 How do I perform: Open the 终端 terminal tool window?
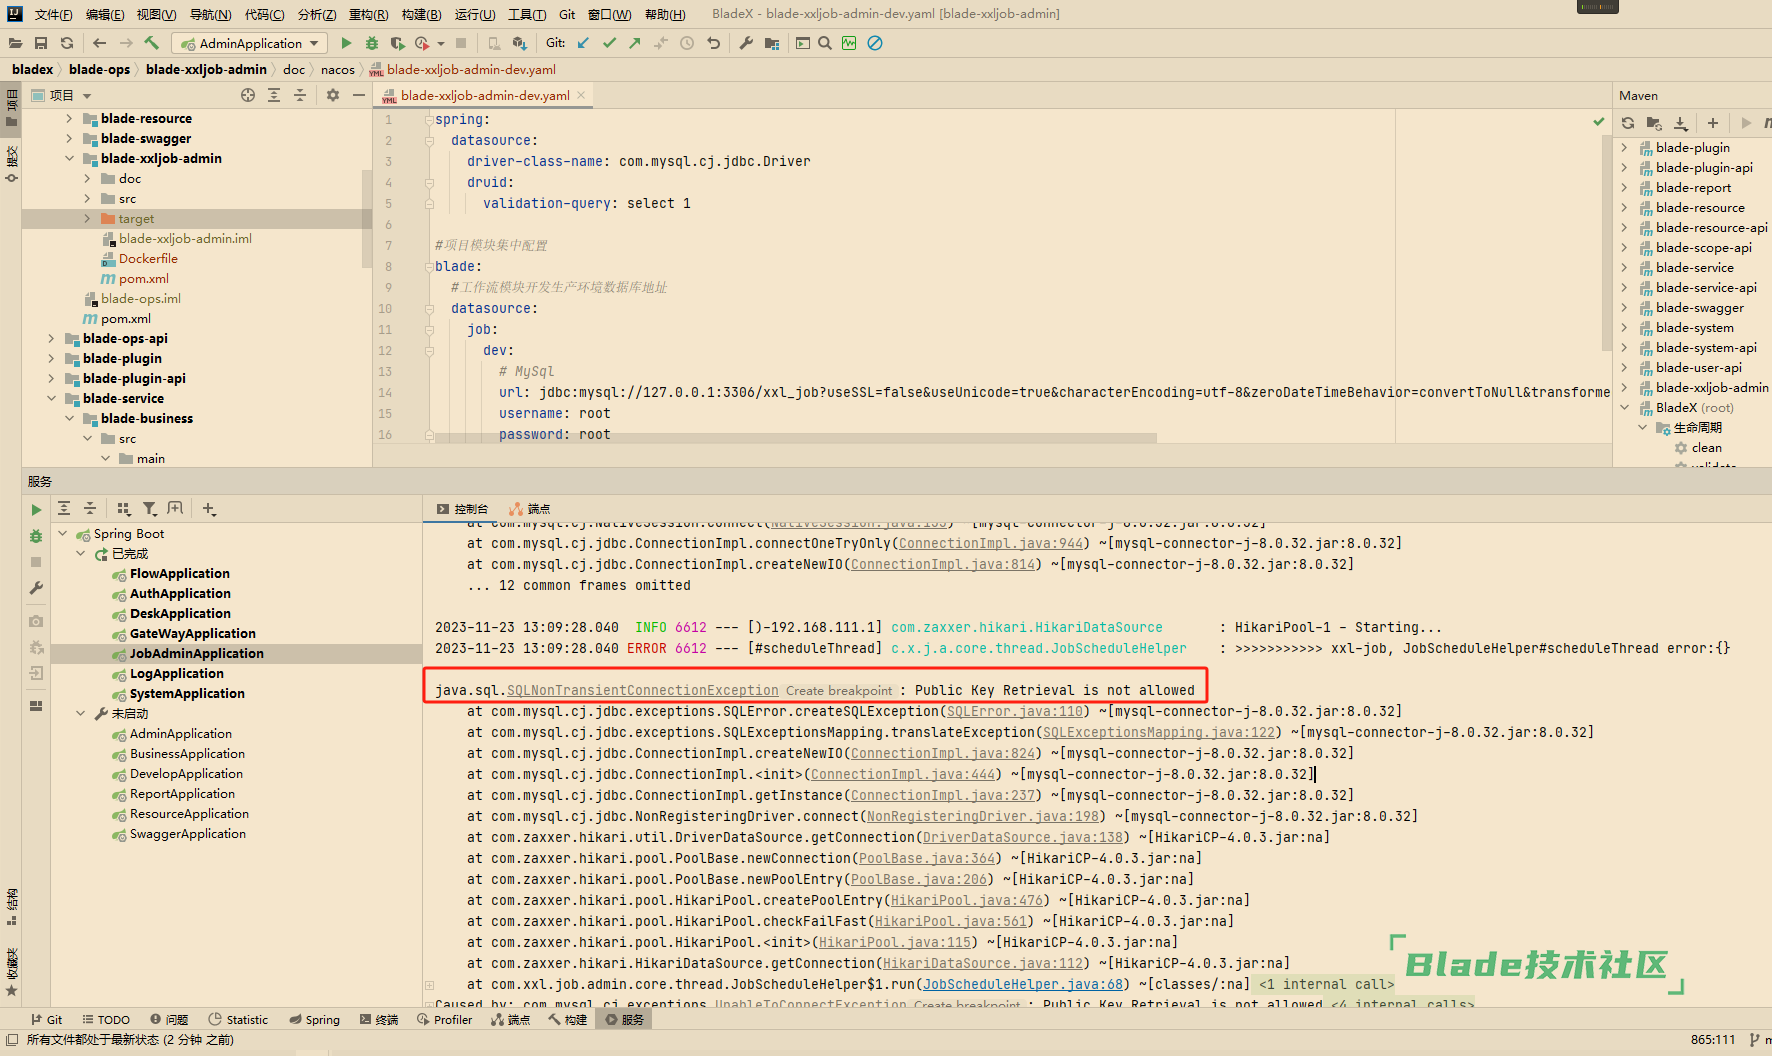tap(378, 1020)
